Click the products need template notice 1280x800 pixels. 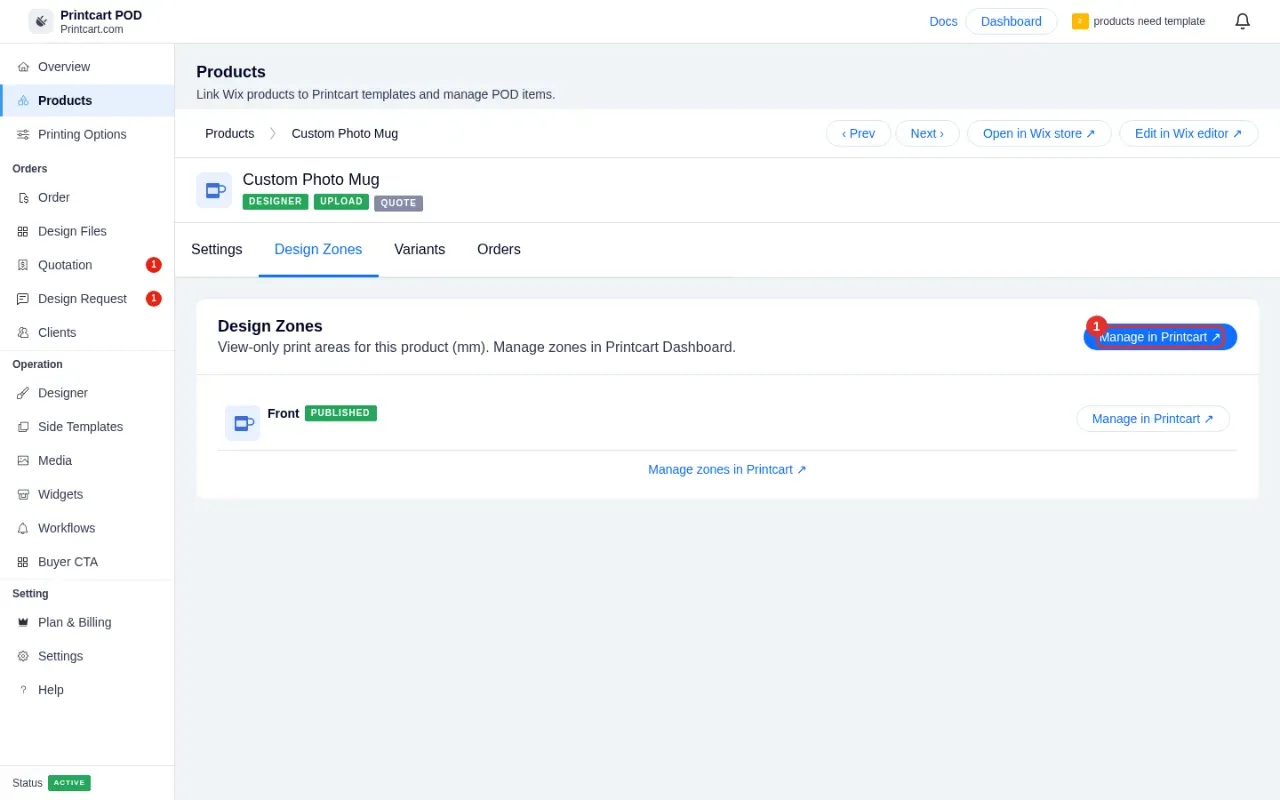[x=1138, y=21]
